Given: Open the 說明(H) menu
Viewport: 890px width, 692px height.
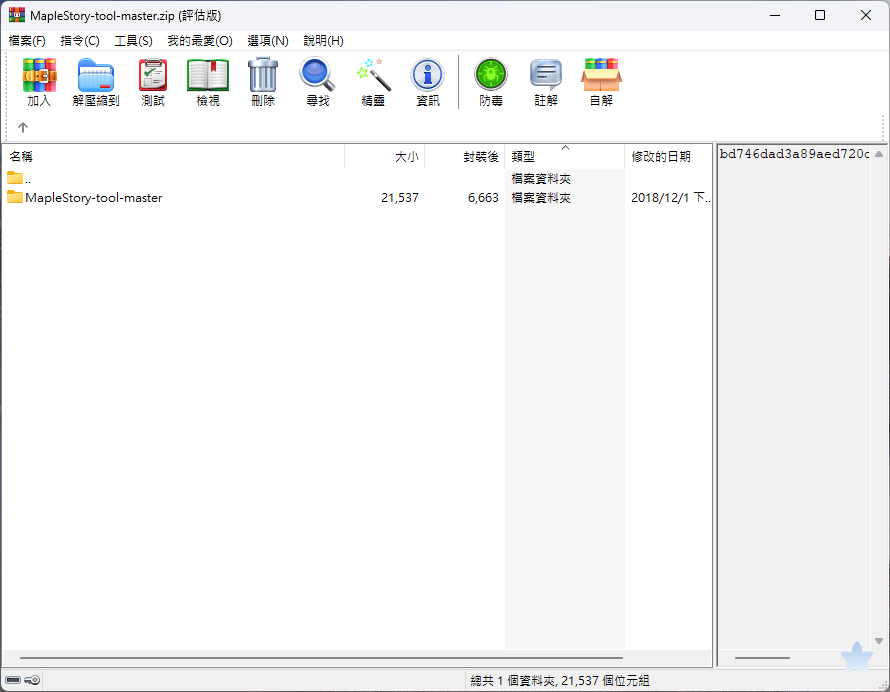Looking at the screenshot, I should click(x=324, y=41).
